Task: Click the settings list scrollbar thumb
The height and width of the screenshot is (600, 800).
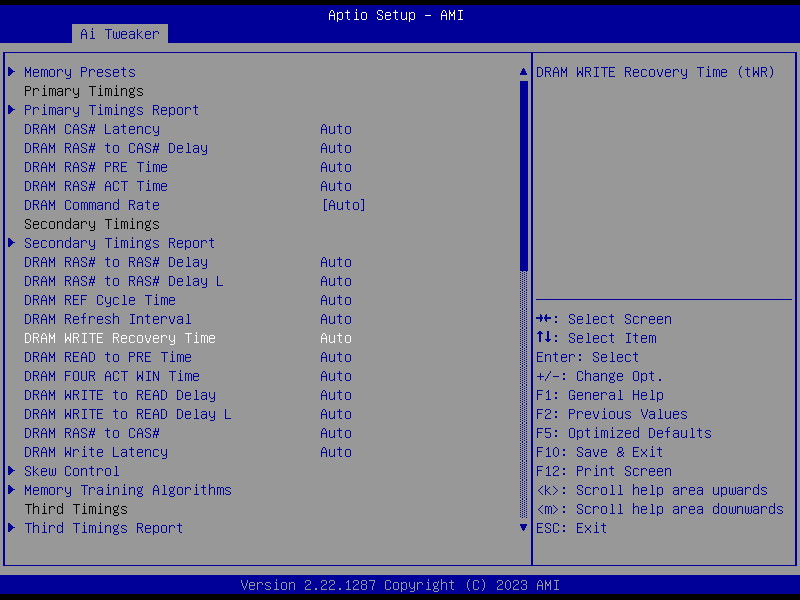Action: coord(523,176)
